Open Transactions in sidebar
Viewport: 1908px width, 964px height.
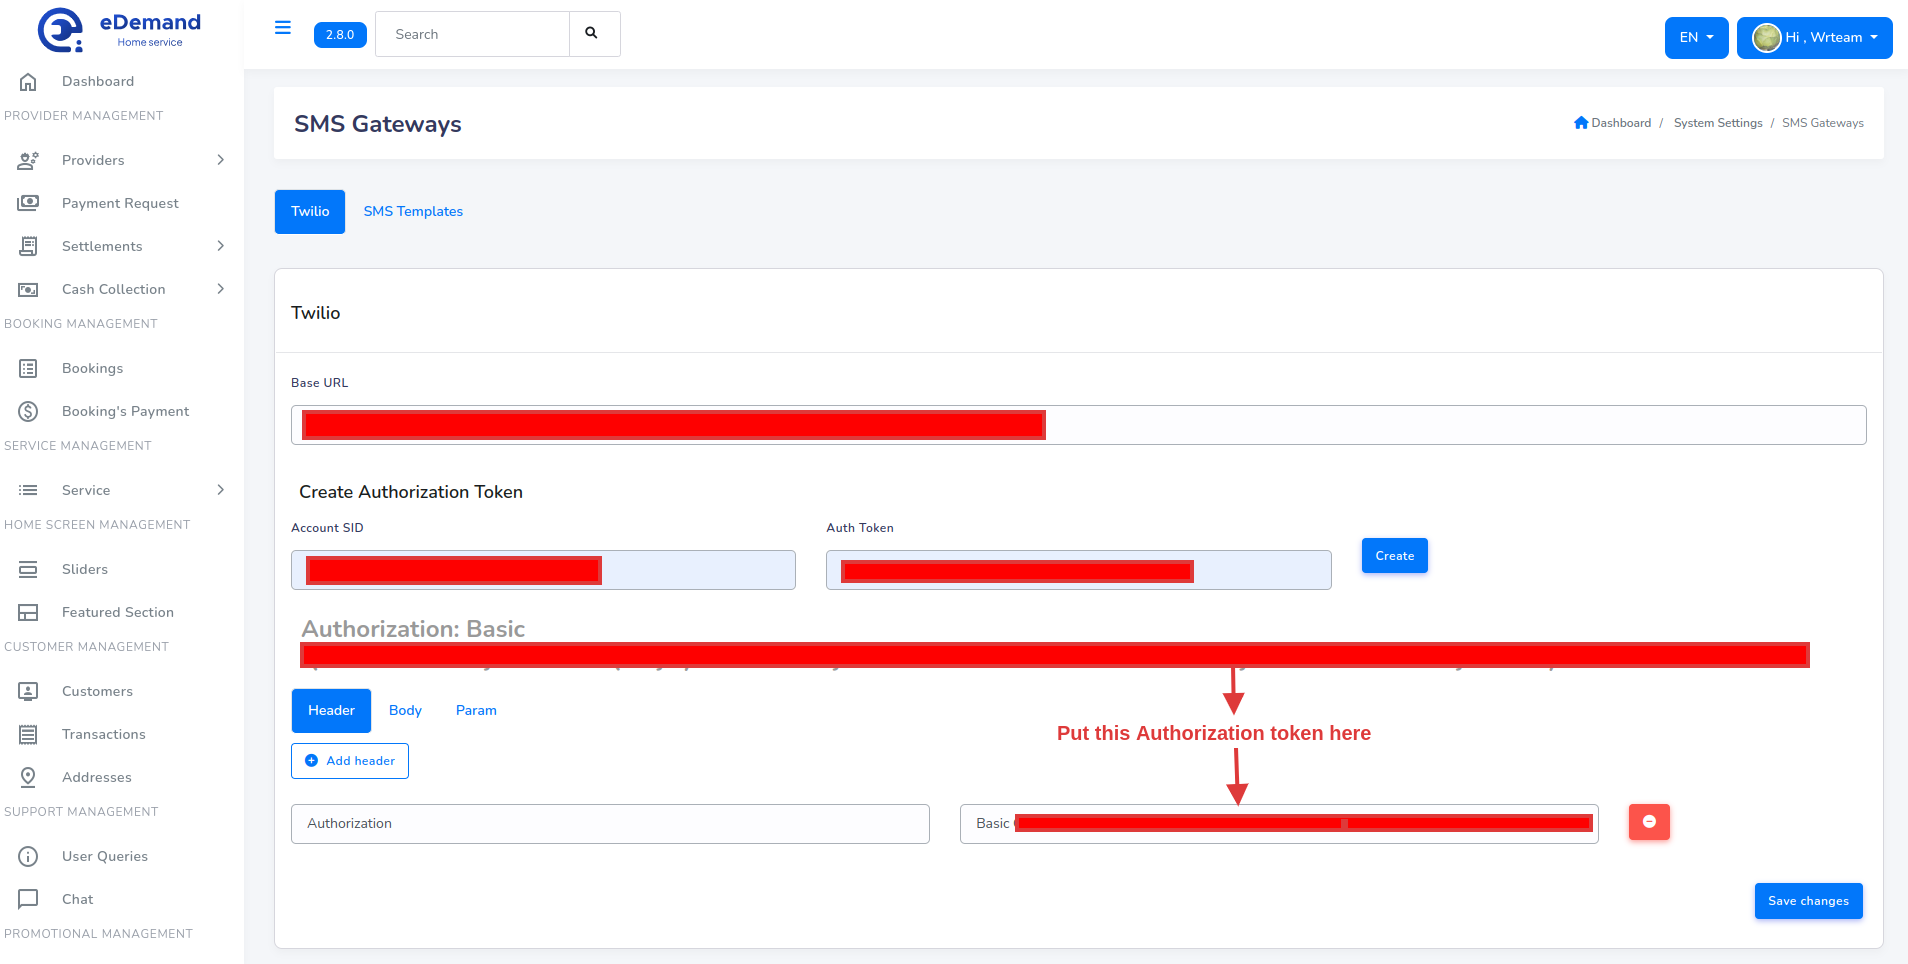(x=104, y=734)
